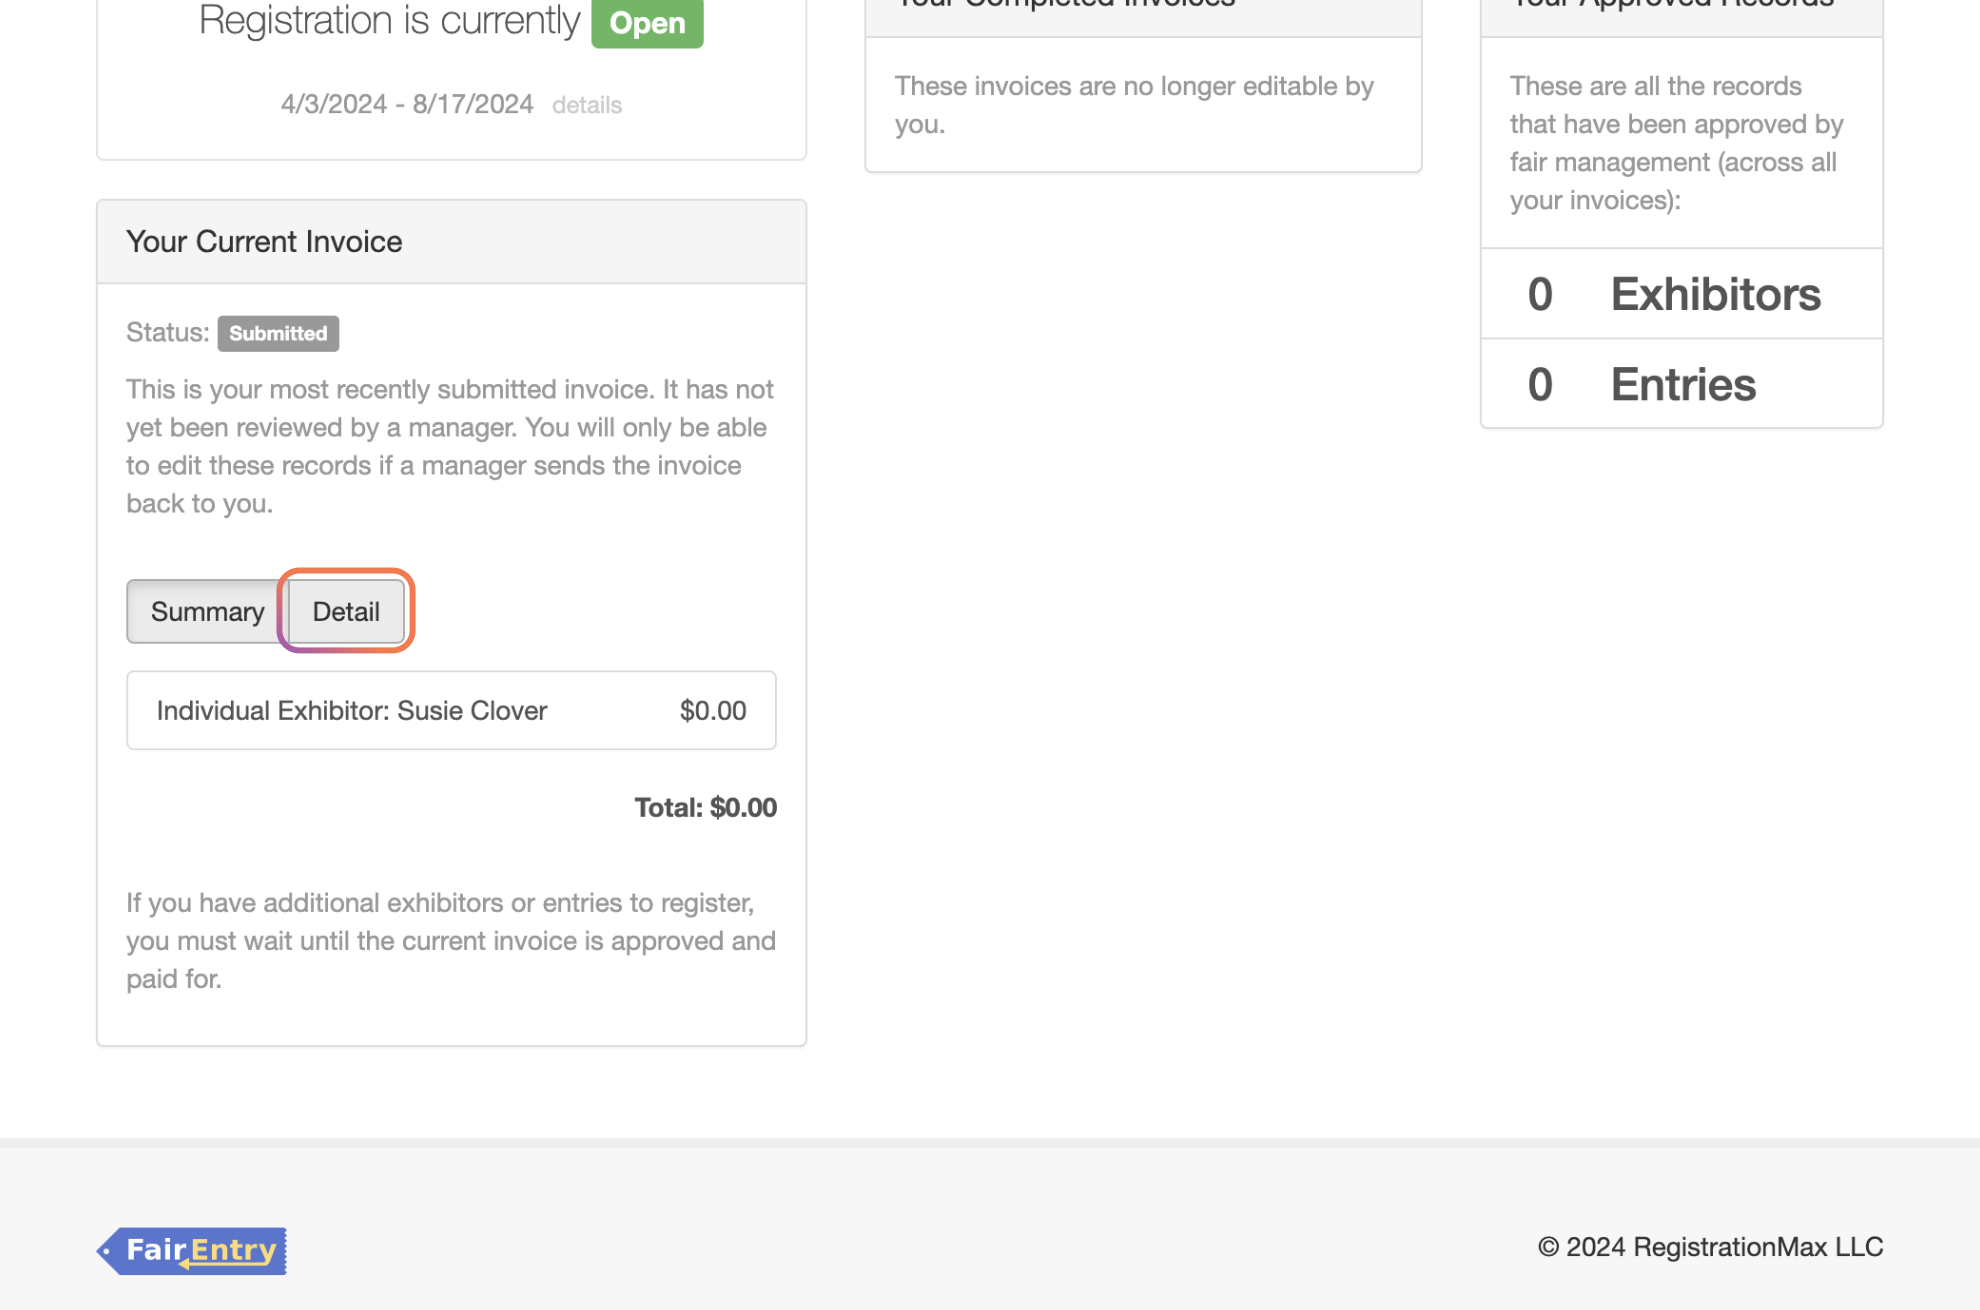Switch to the Summary invoice view
1980x1310 pixels.
pos(207,611)
